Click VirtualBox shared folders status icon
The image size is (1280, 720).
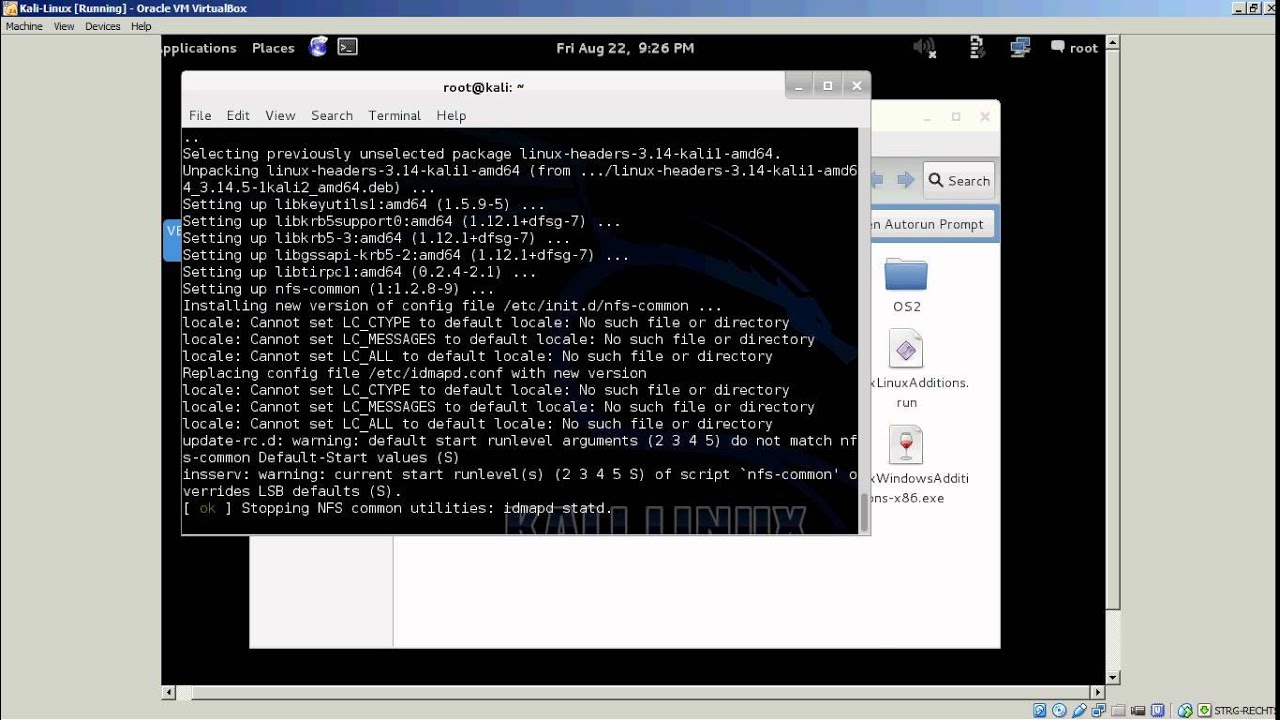click(1118, 710)
